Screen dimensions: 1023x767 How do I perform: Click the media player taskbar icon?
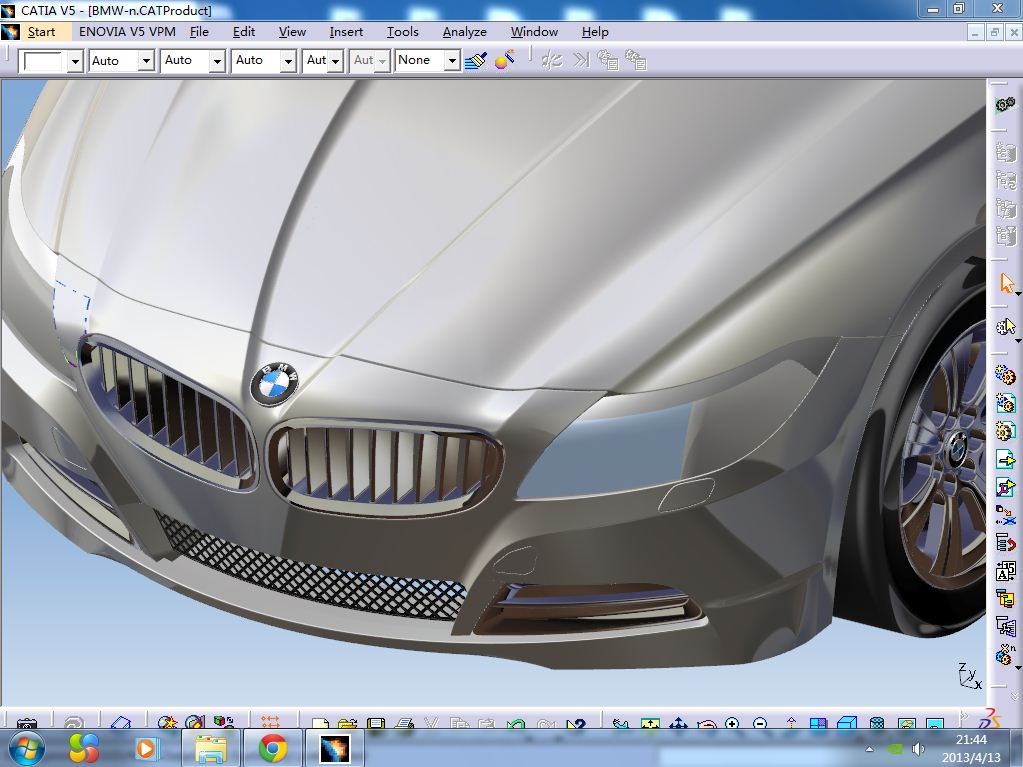point(145,748)
